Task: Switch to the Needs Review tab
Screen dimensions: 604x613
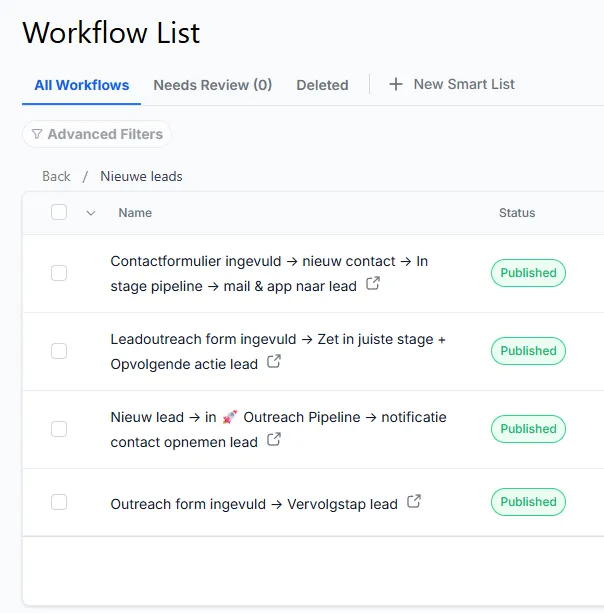Action: click(x=212, y=85)
